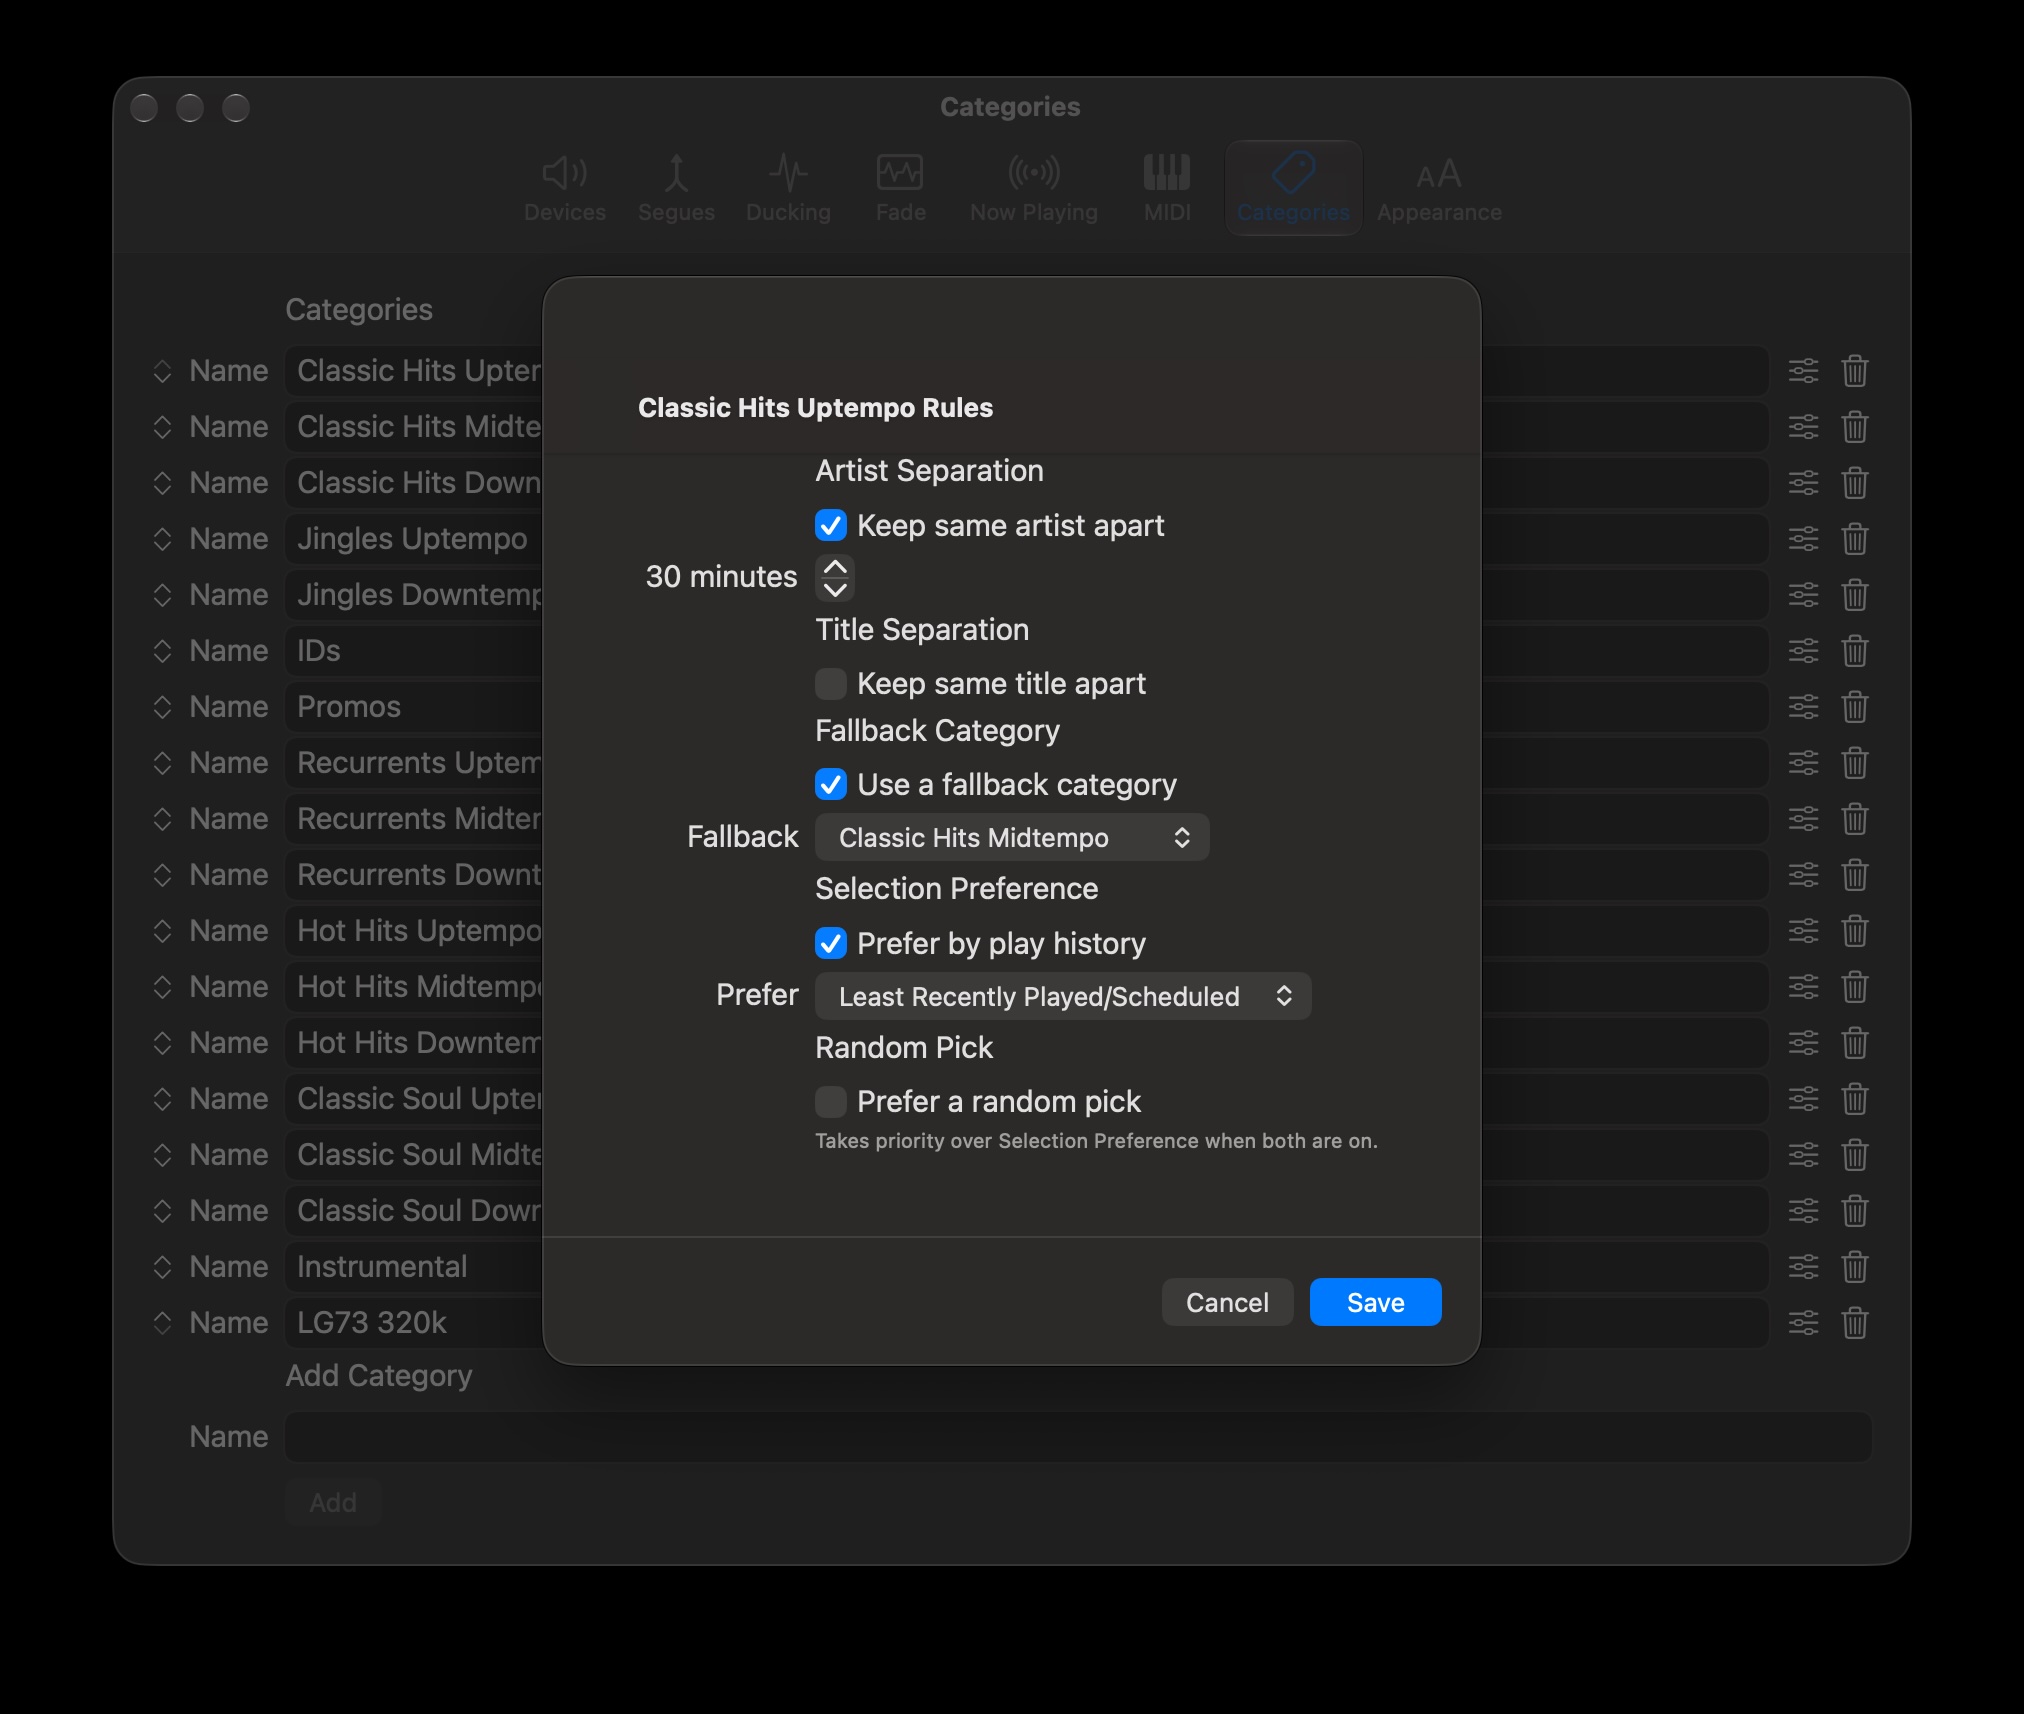Open rules settings for Jingles Uptempo row
The image size is (2024, 1714).
pyautogui.click(x=1803, y=539)
